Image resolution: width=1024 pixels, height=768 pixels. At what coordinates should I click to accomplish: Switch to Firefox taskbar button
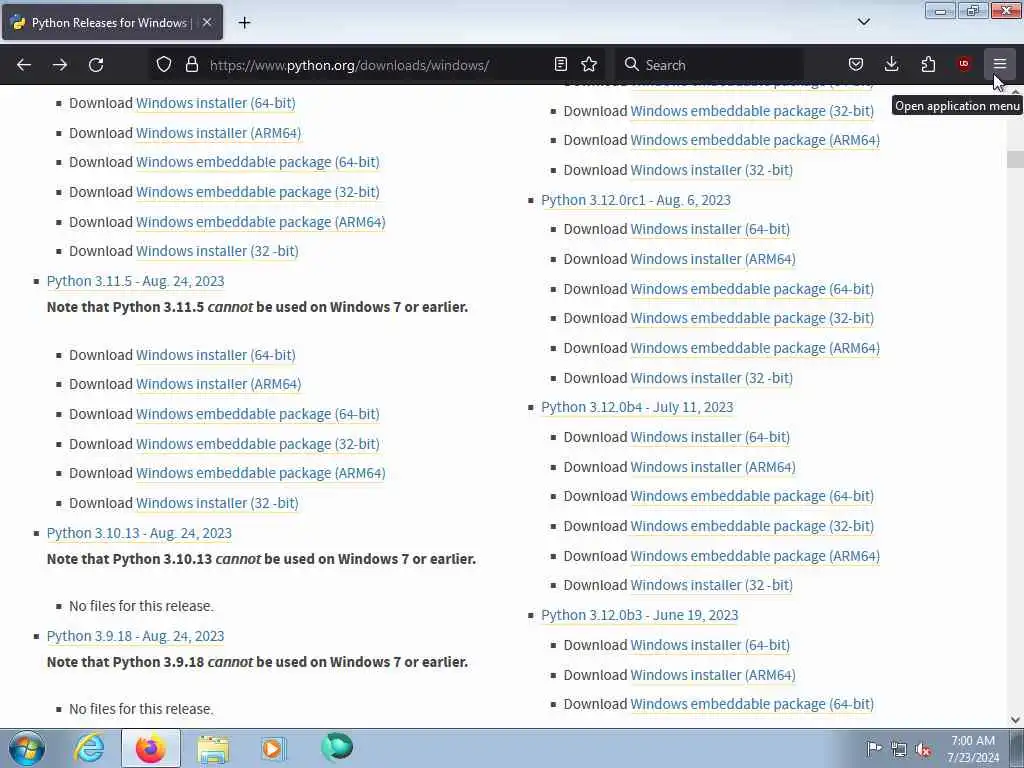point(151,748)
